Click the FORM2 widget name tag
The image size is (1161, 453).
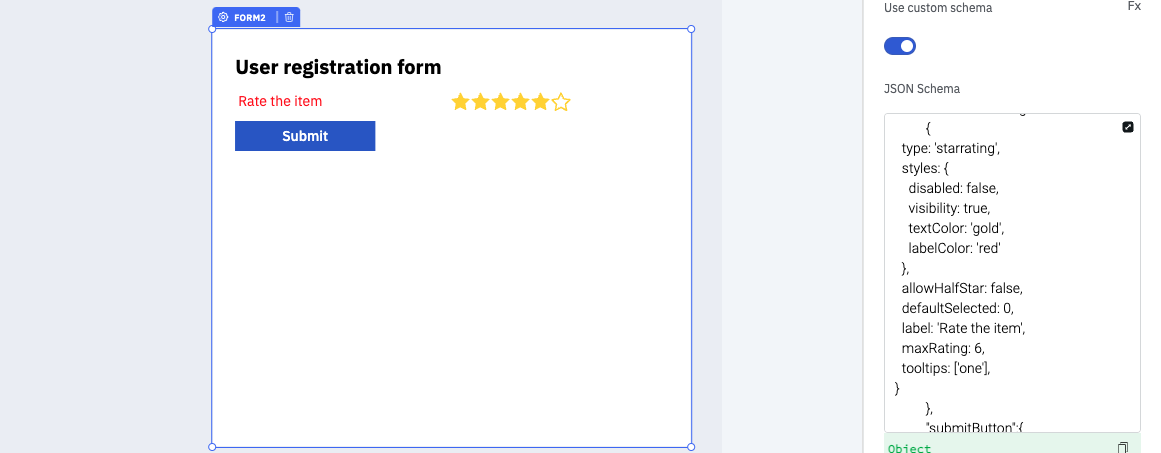tap(250, 17)
